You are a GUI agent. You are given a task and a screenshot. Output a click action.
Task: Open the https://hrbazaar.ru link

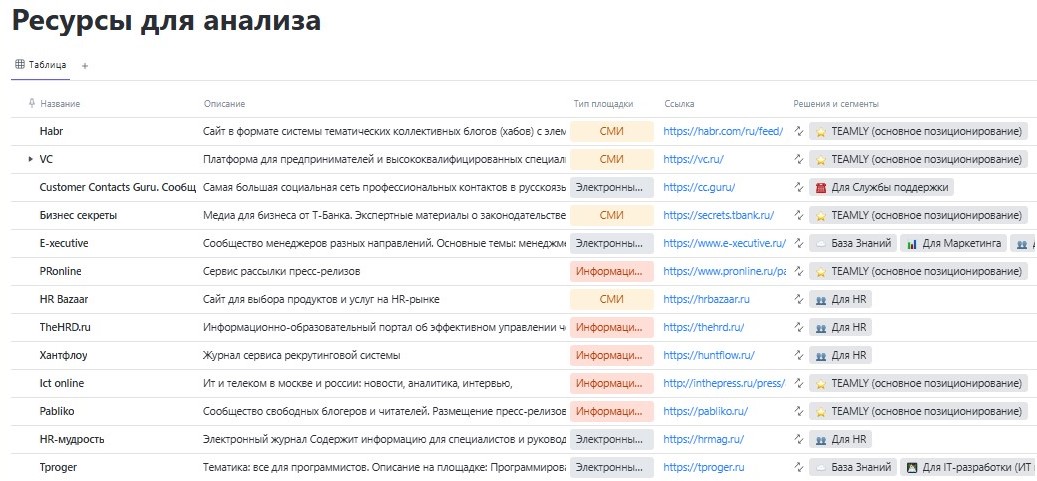(x=706, y=299)
